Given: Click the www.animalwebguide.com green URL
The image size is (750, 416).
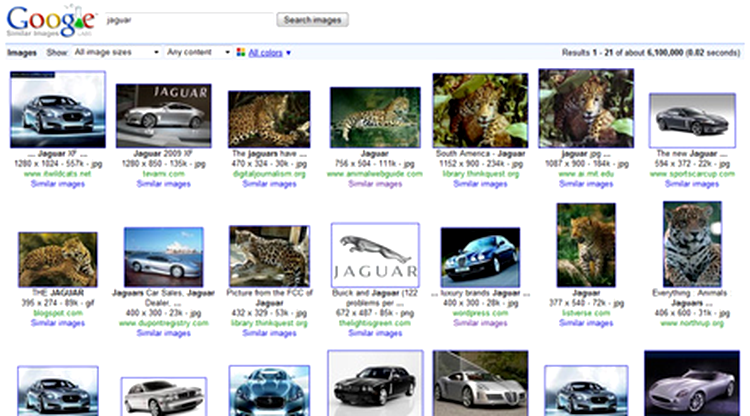Looking at the screenshot, I should (x=375, y=174).
